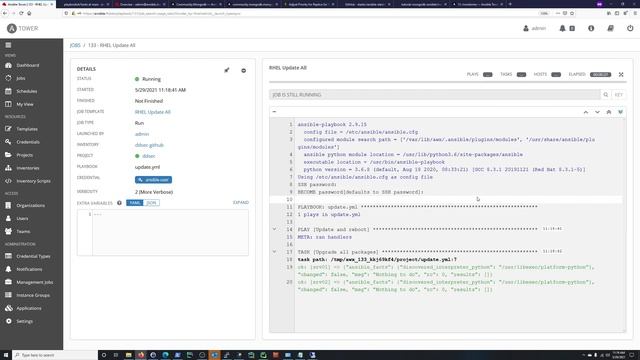Viewport: 640px width, 360px height.
Task: Open the admin launched-by link
Action: click(x=142, y=134)
